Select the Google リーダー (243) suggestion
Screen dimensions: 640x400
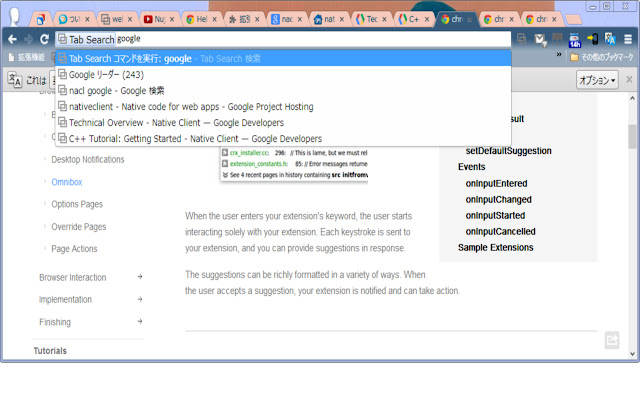click(x=283, y=75)
